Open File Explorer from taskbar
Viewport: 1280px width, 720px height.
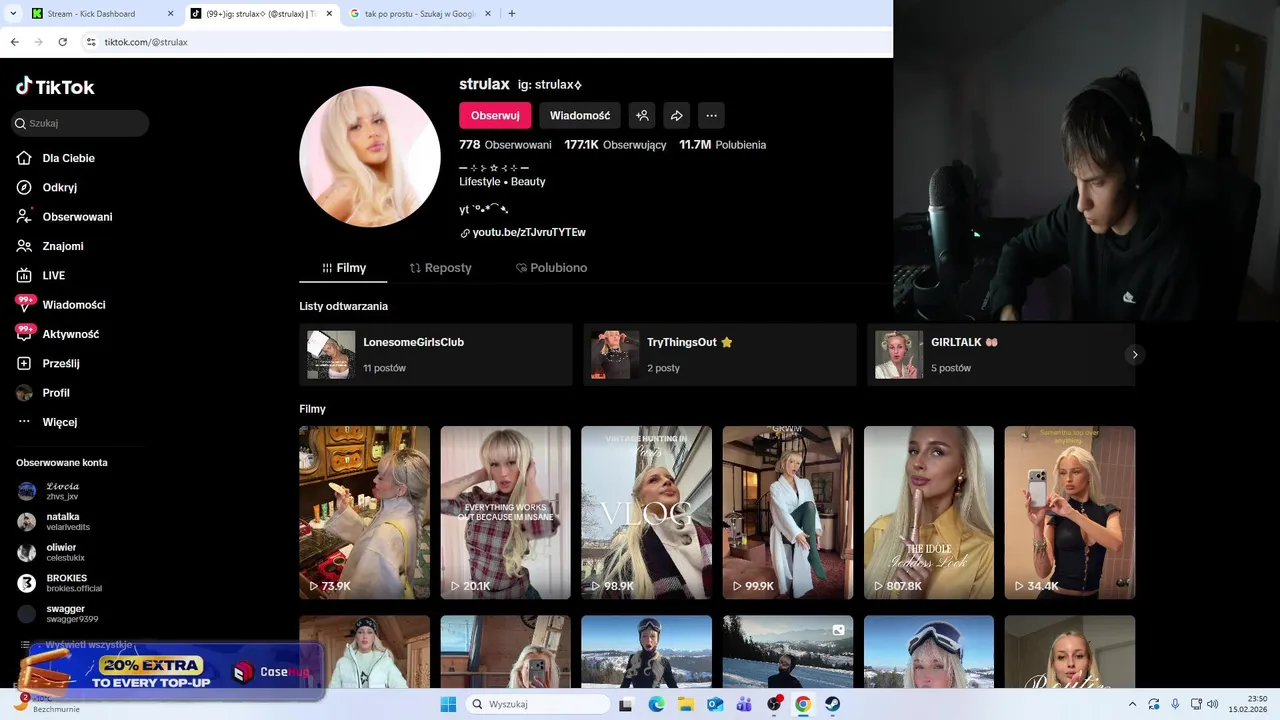click(x=686, y=704)
